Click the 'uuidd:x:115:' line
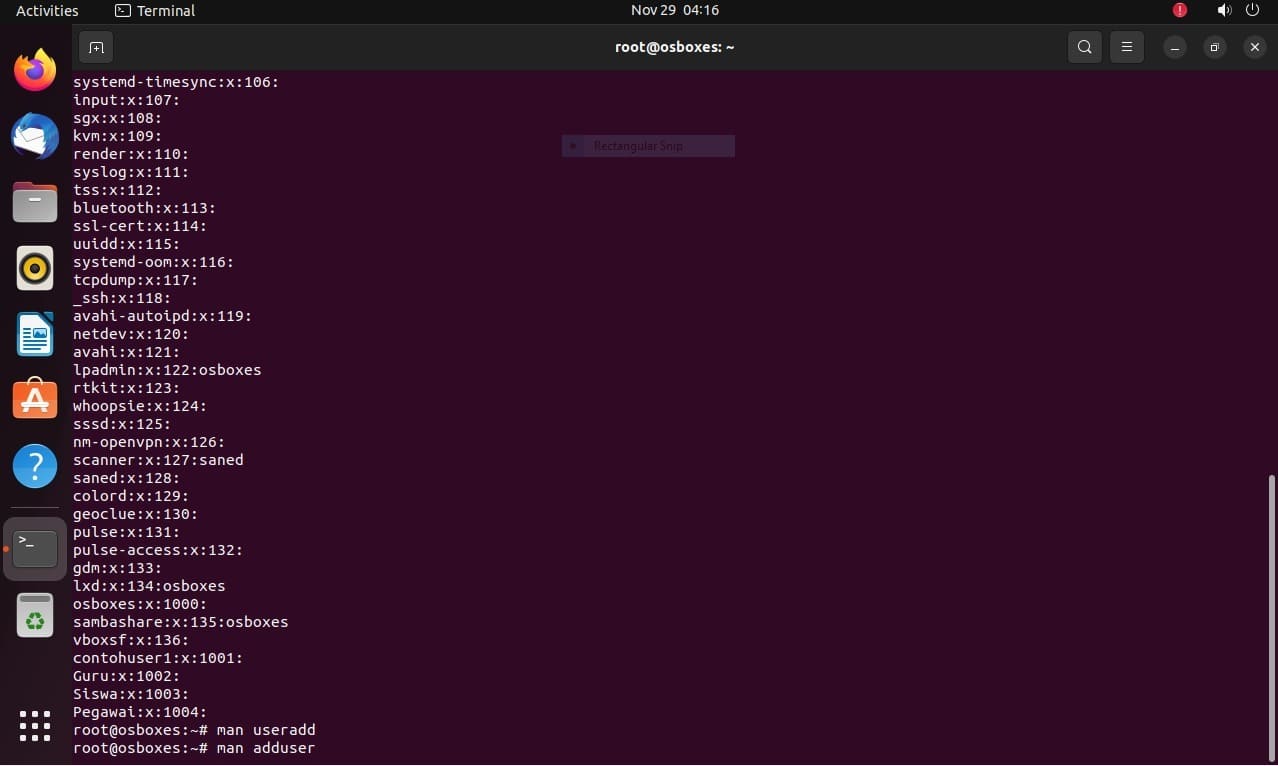Image resolution: width=1278 pixels, height=766 pixels. pyautogui.click(x=127, y=244)
